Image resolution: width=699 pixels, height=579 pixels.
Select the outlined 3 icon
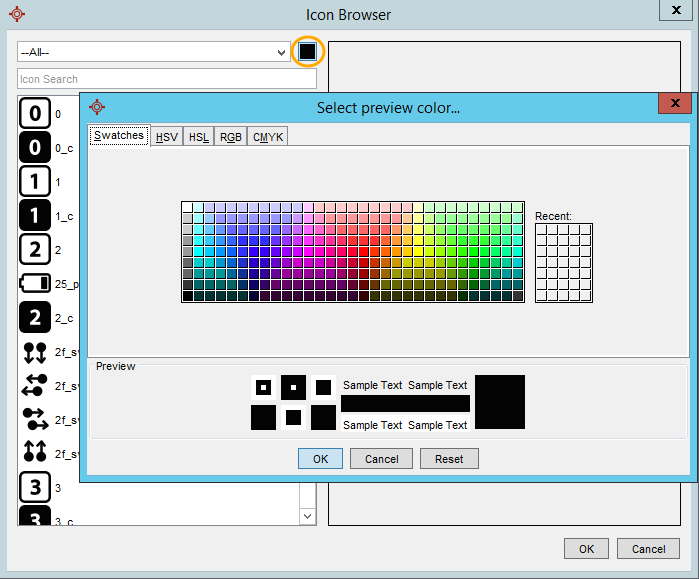click(35, 488)
